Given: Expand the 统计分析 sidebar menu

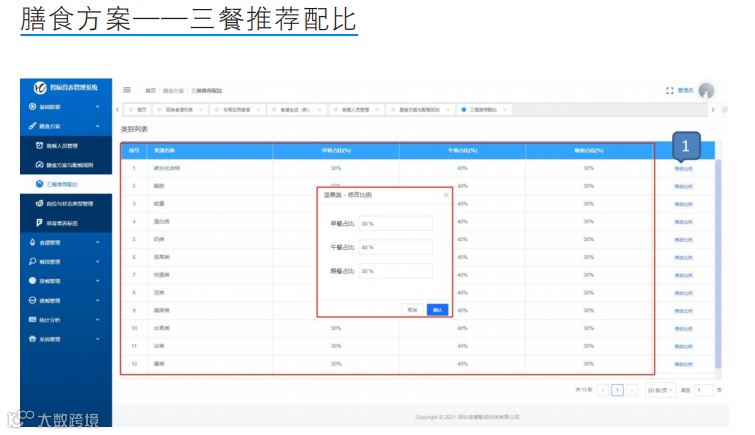Looking at the screenshot, I should click(x=66, y=319).
